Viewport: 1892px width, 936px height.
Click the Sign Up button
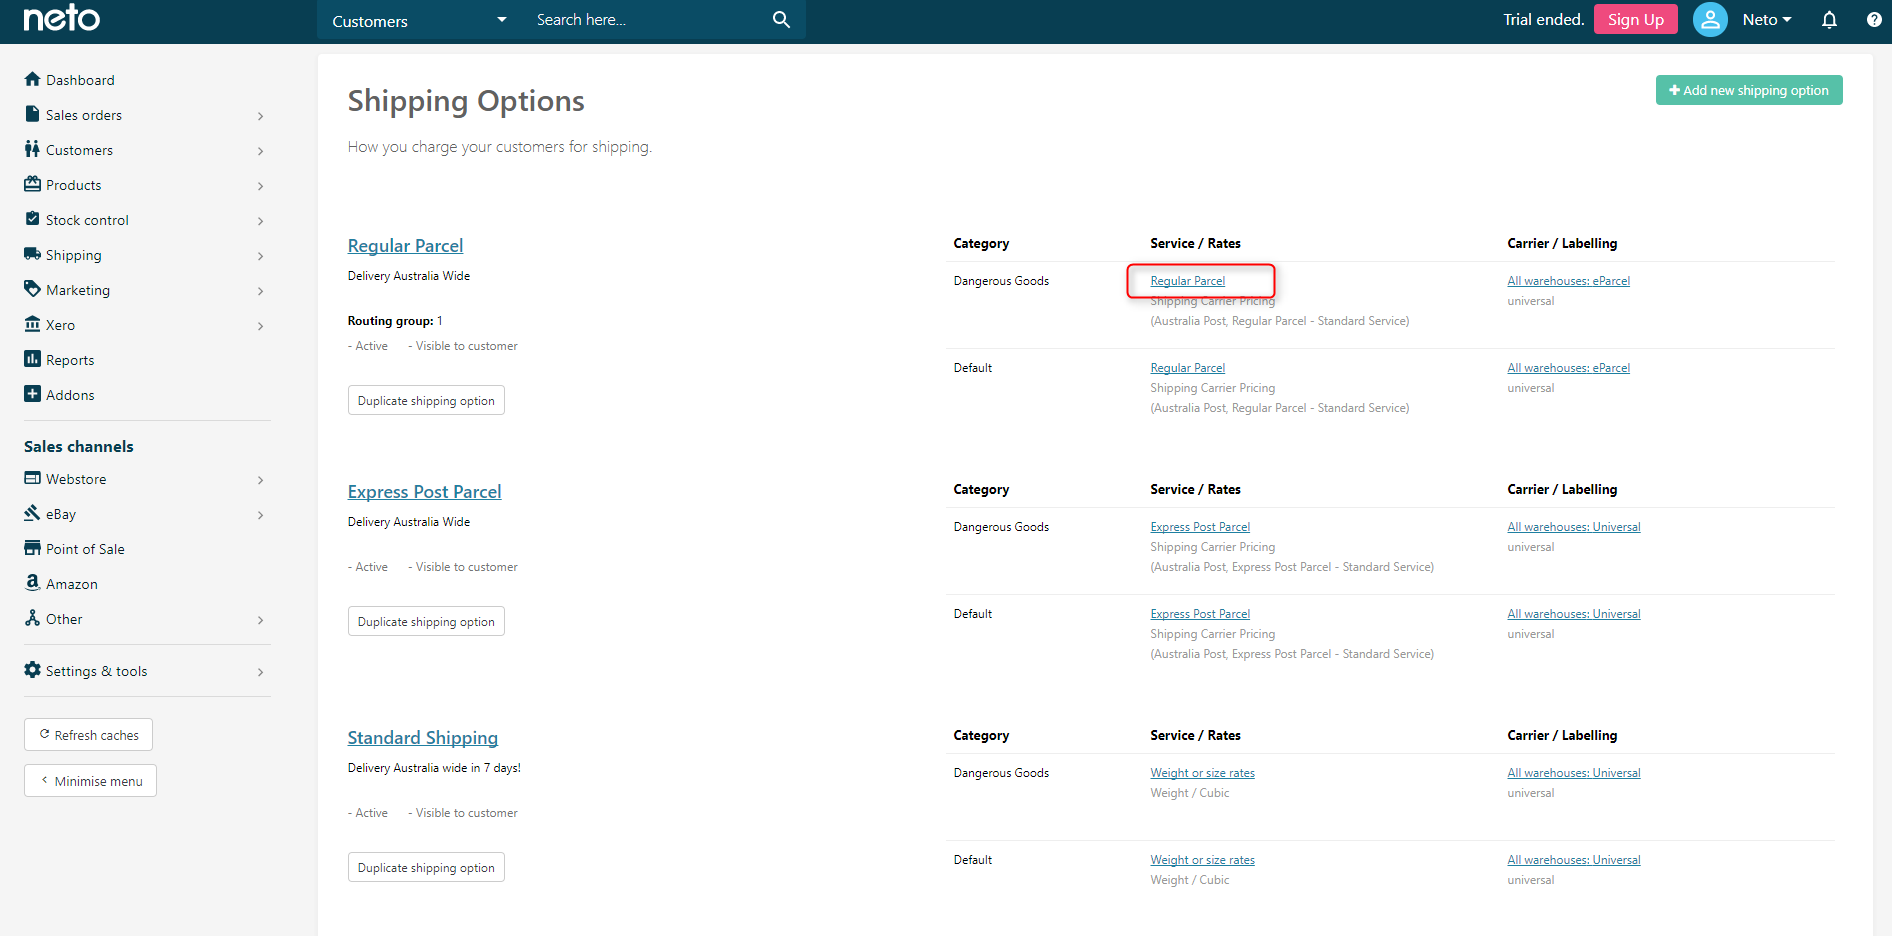[x=1635, y=19]
